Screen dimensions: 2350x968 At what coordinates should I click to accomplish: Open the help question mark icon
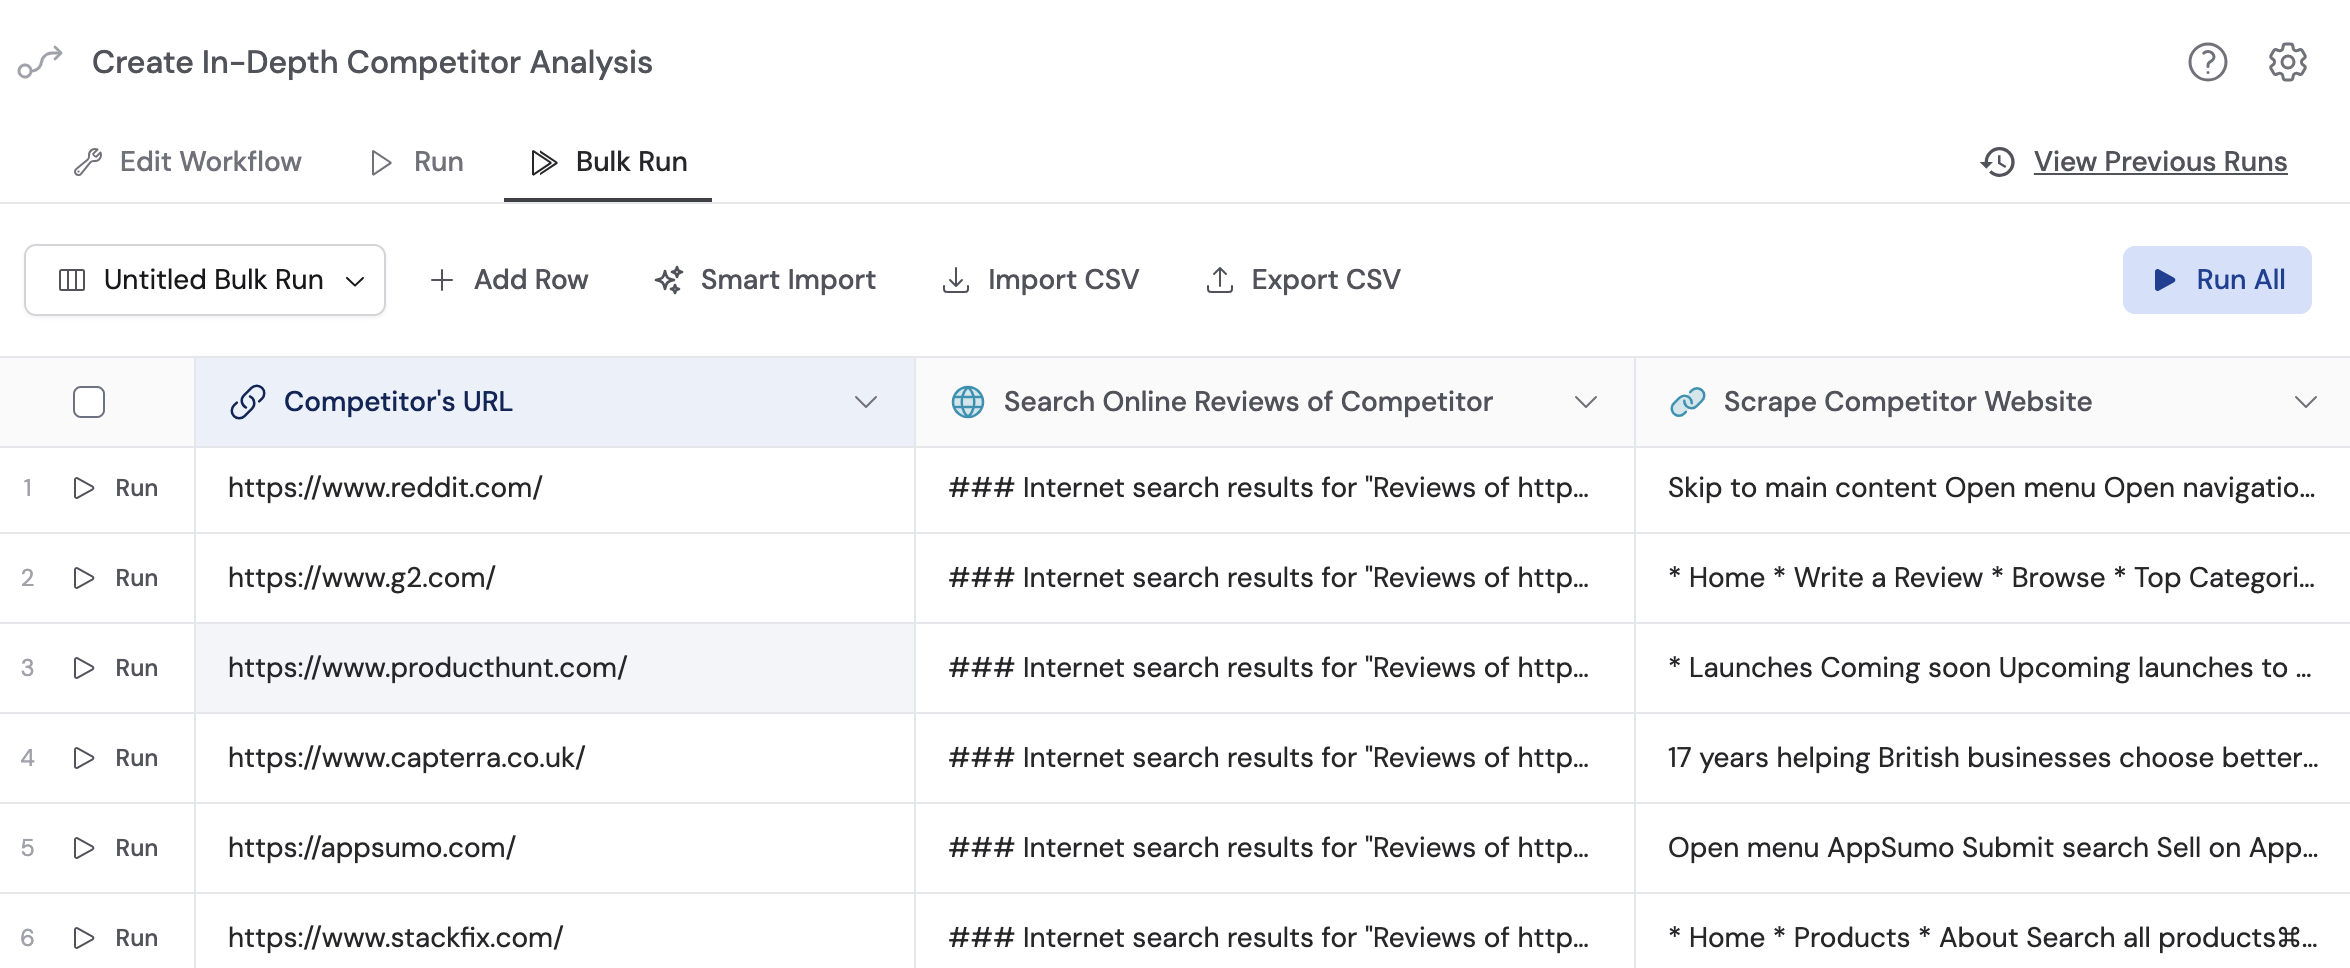pos(2207,62)
